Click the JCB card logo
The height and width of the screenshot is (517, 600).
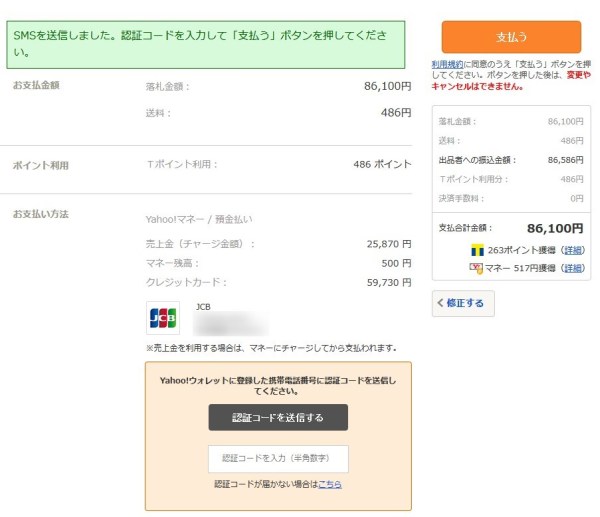163,318
